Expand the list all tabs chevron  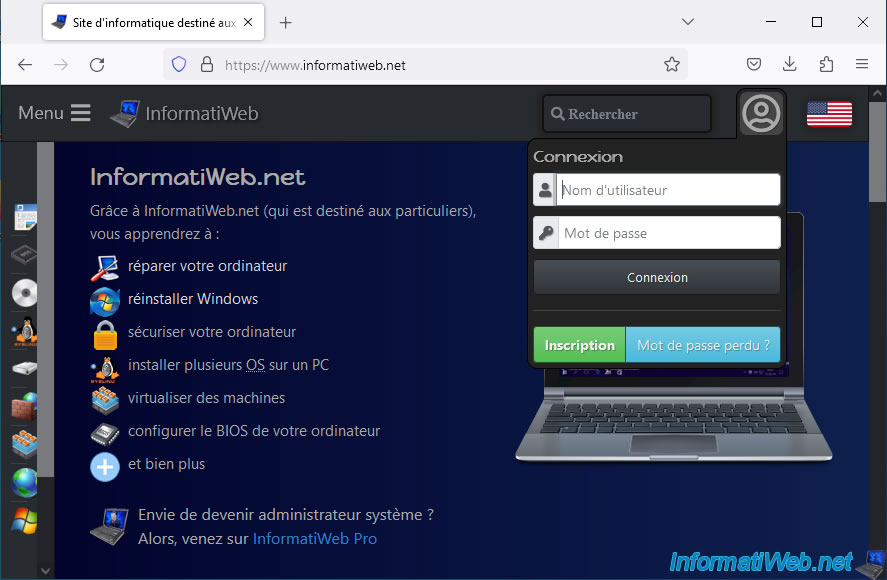click(x=688, y=22)
